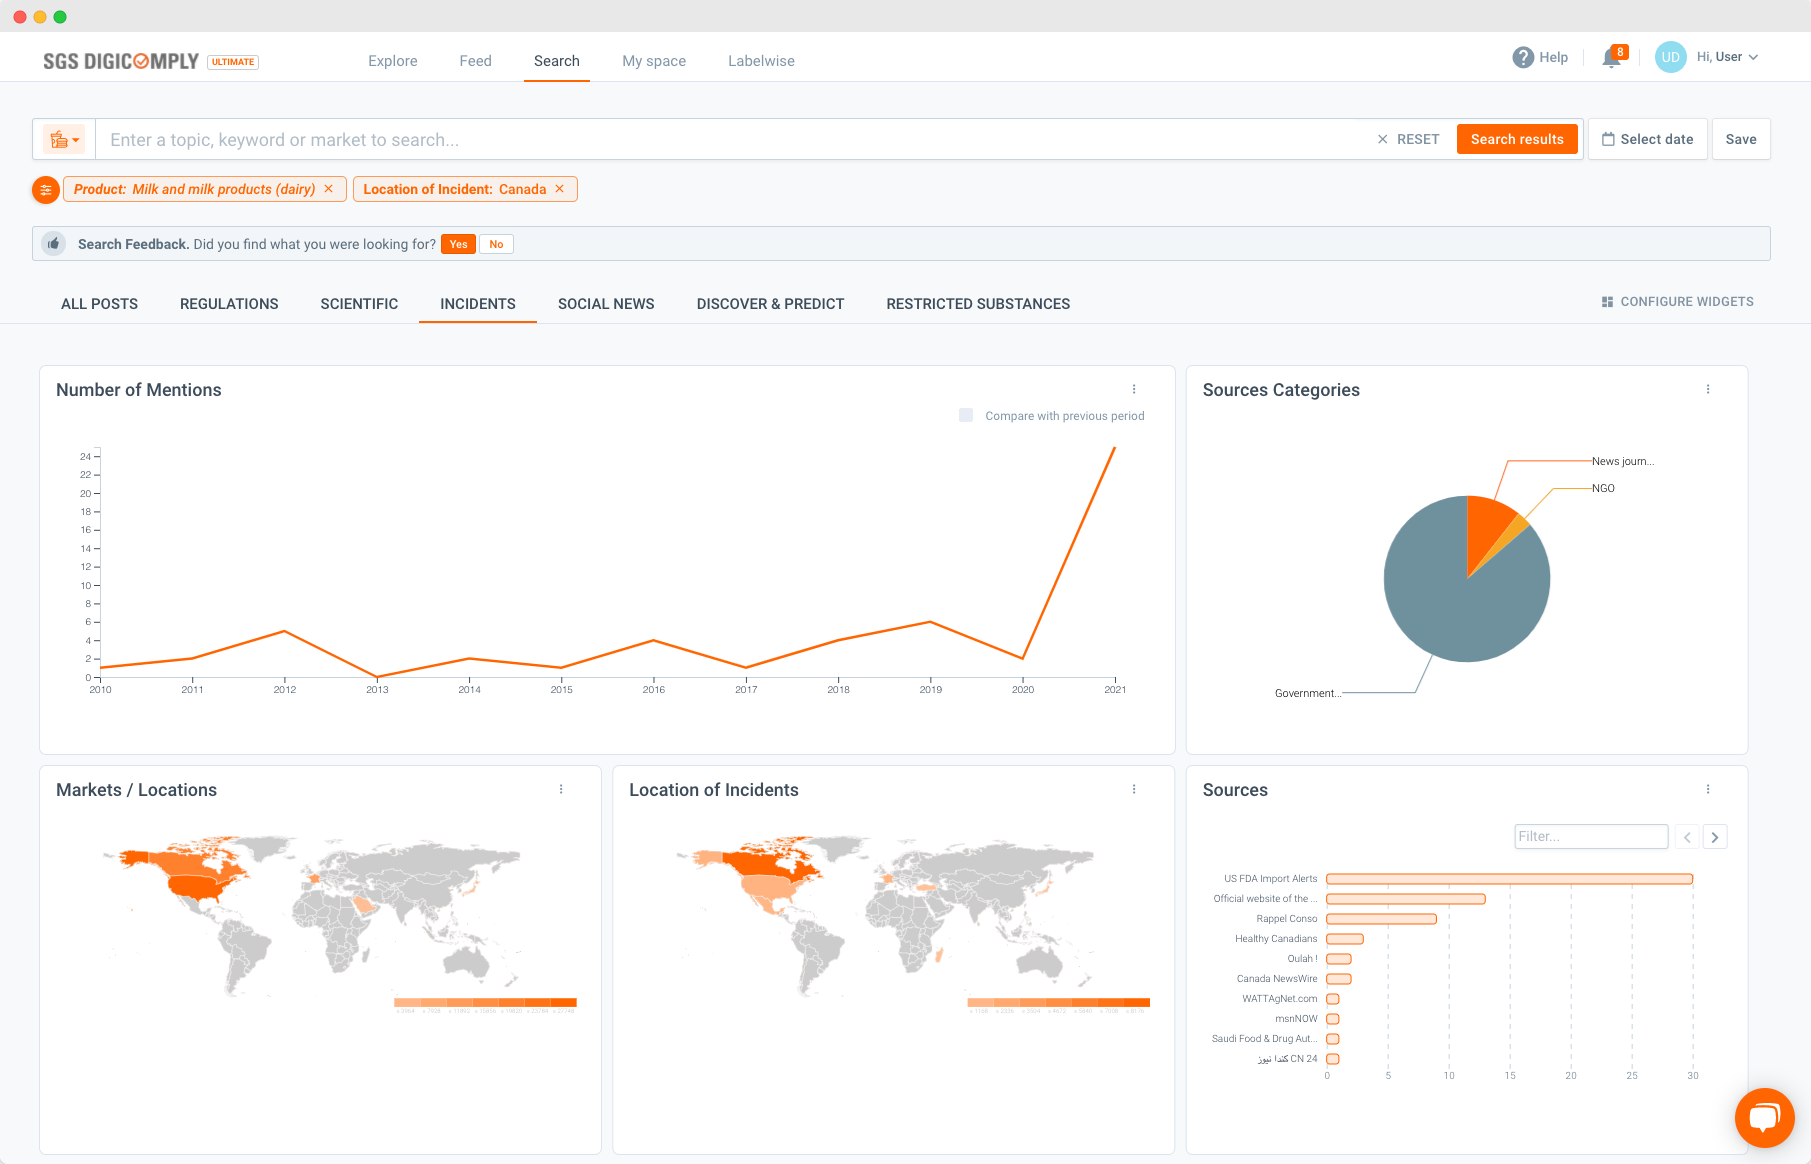Click the Help question mark icon
The height and width of the screenshot is (1164, 1811).
(x=1523, y=57)
